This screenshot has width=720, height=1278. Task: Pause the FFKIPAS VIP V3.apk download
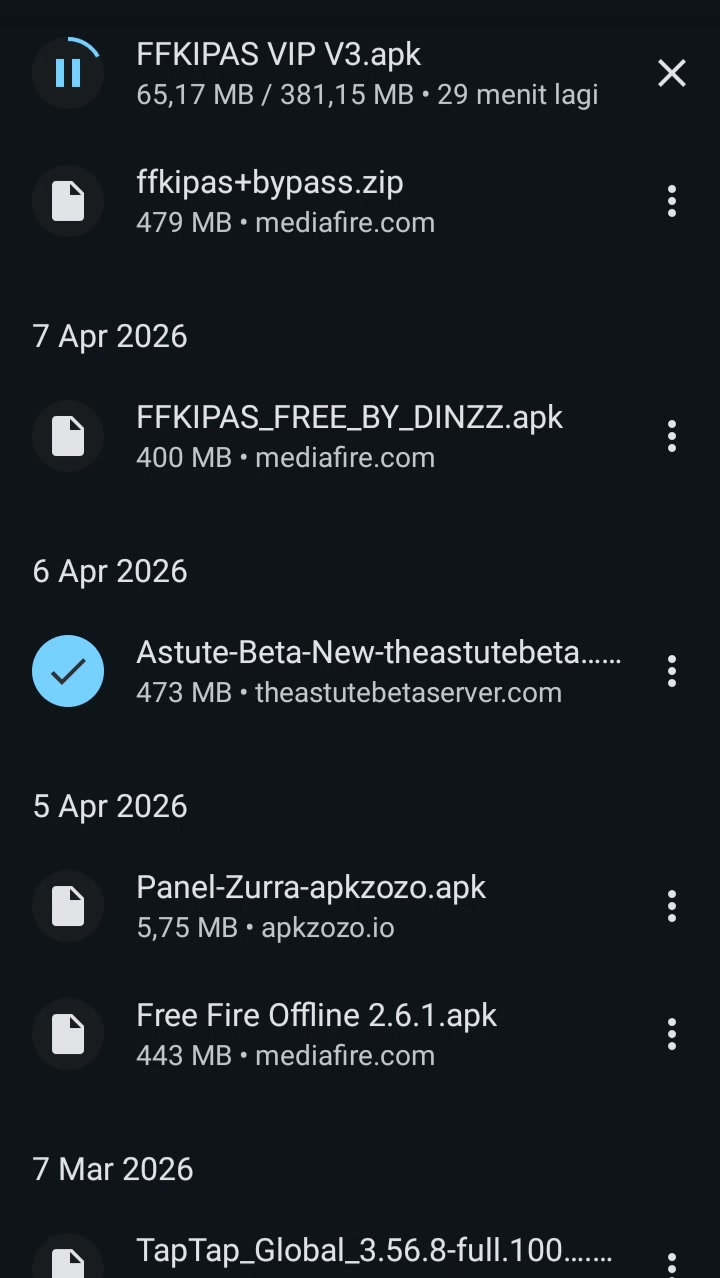[x=68, y=72]
